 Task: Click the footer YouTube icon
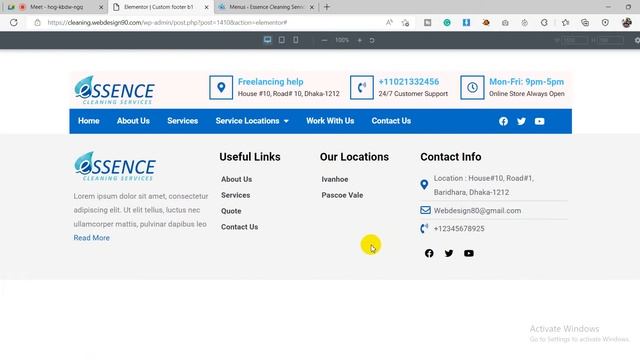point(469,253)
